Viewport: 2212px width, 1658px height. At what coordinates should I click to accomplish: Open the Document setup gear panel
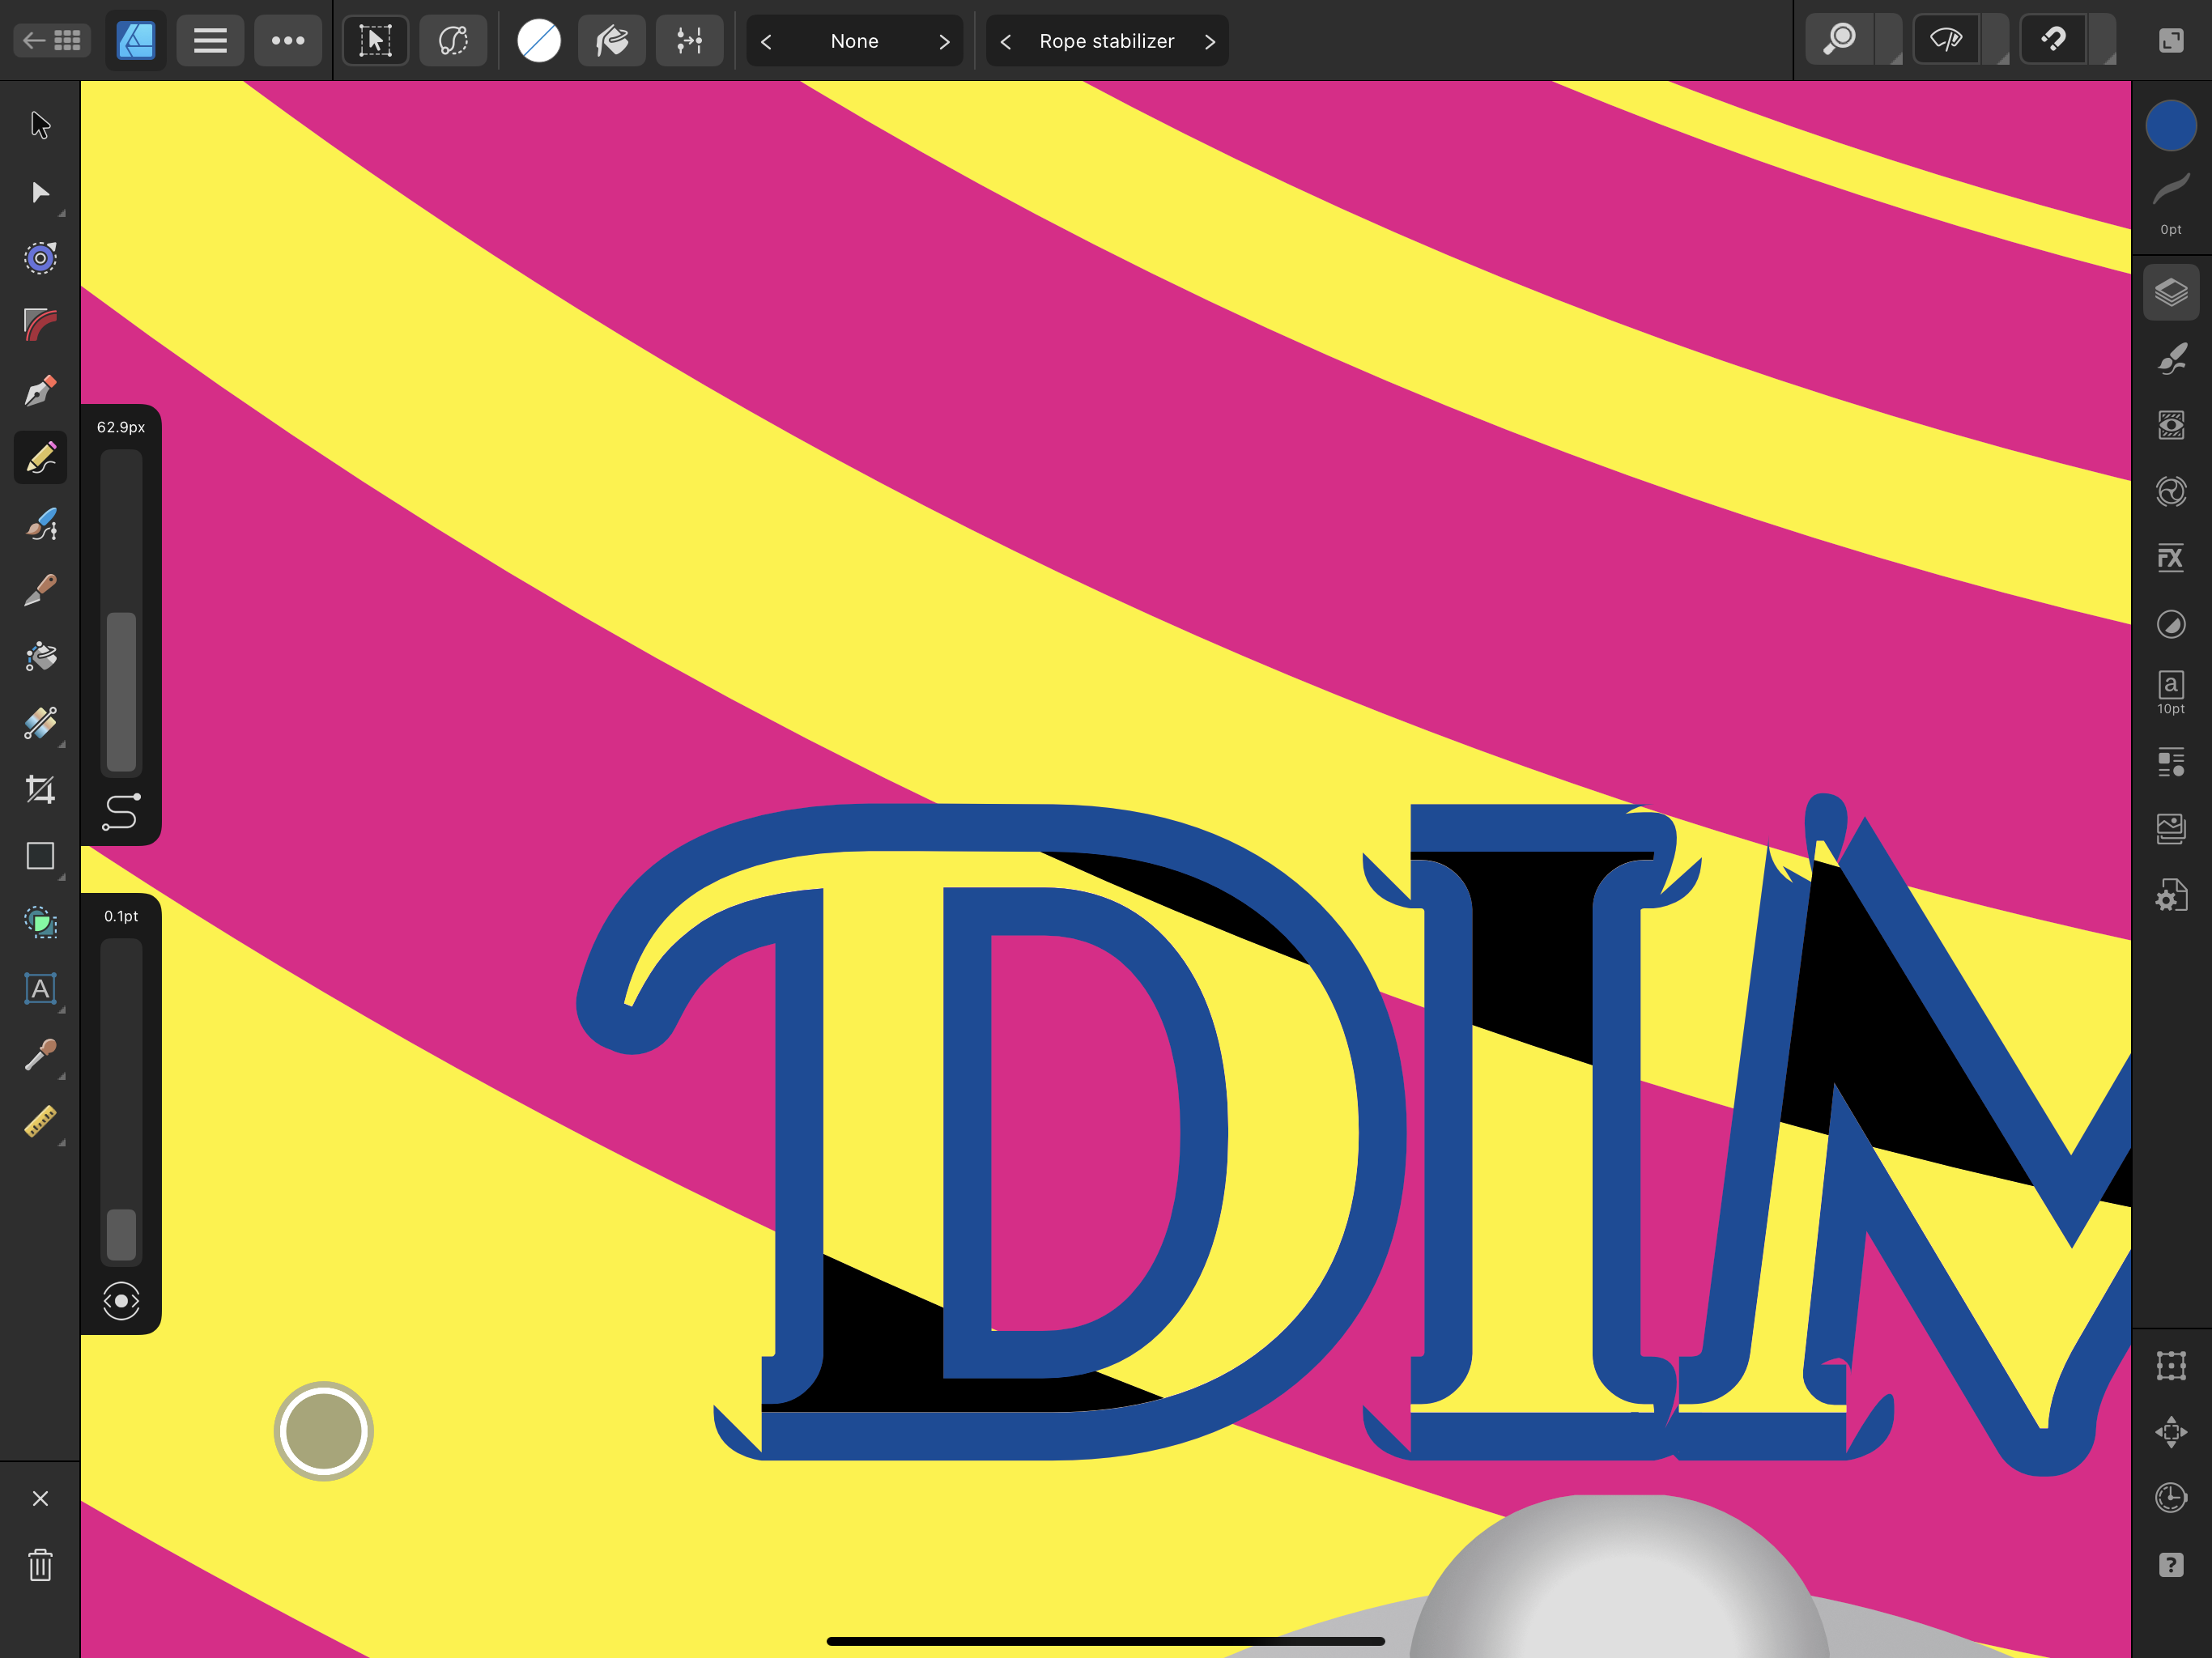[x=2170, y=895]
